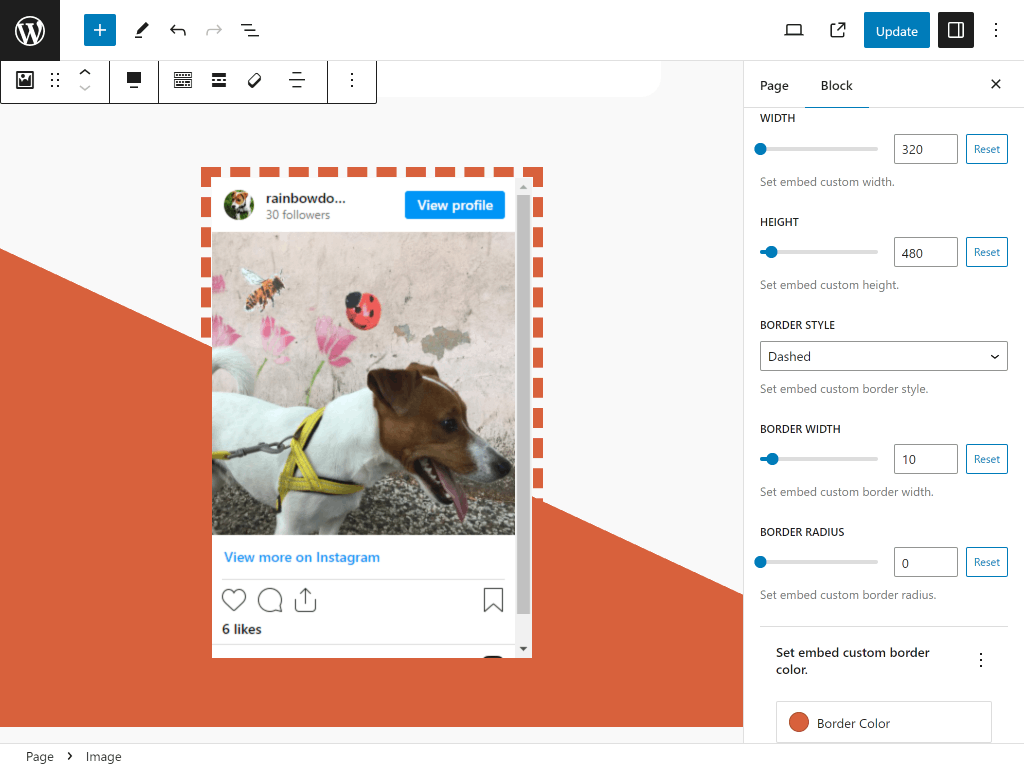The image size is (1024, 768).
Task: Open the laptop preview device options
Action: pyautogui.click(x=793, y=30)
